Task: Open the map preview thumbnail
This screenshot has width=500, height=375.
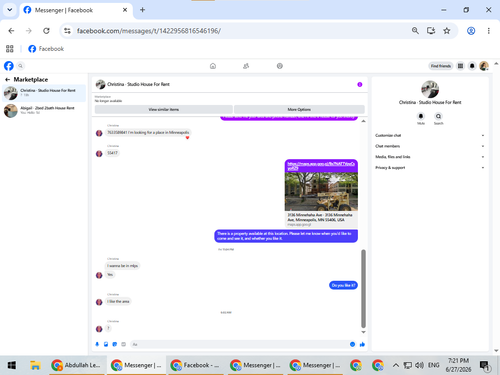Action: [321, 192]
